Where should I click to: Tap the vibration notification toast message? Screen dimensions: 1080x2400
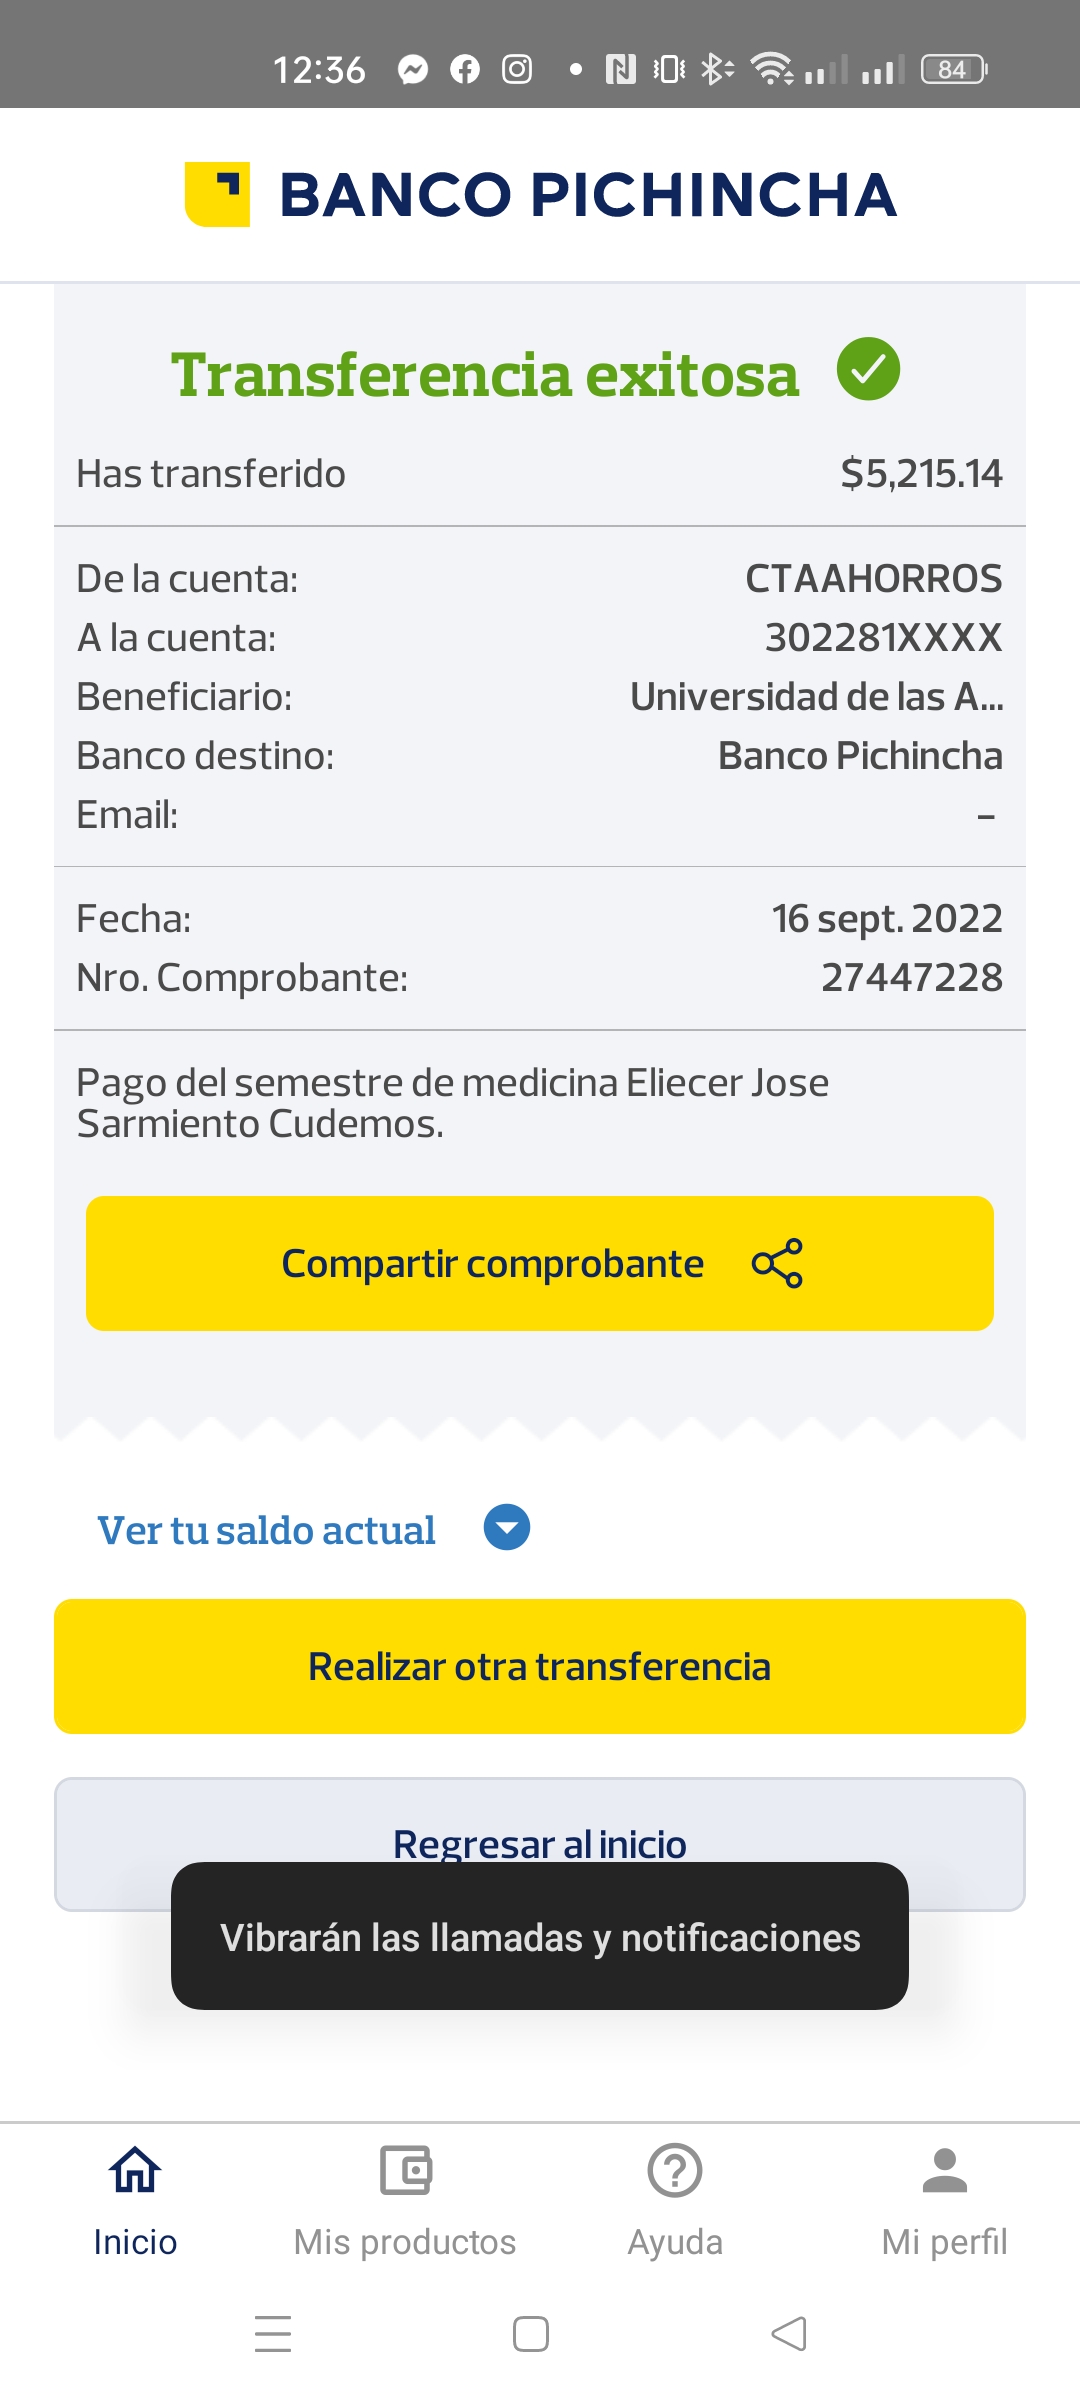click(540, 1937)
